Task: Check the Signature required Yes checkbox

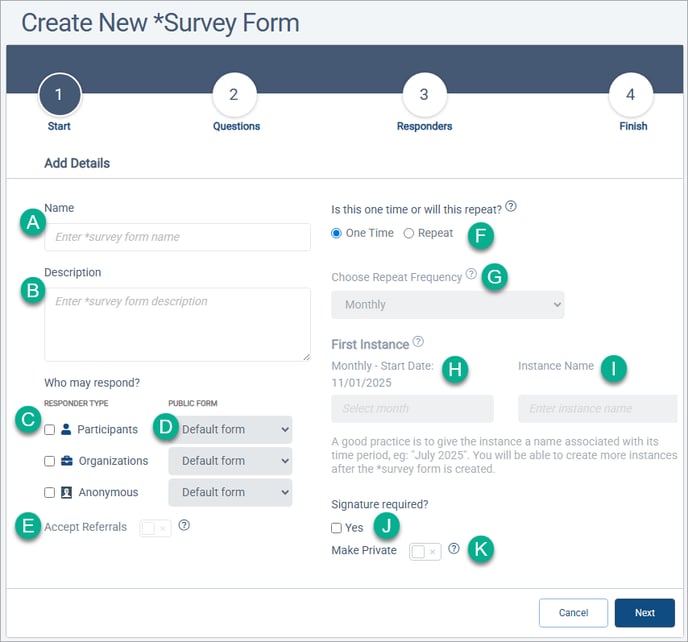Action: click(337, 528)
